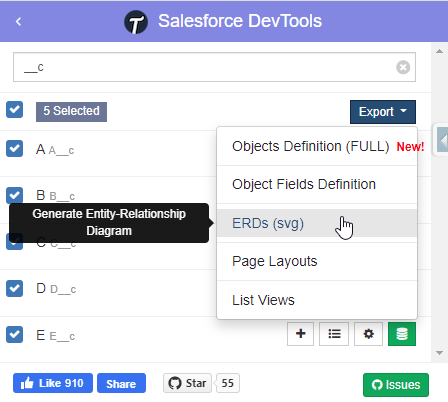Click the Facebook Like 910 button

click(53, 383)
